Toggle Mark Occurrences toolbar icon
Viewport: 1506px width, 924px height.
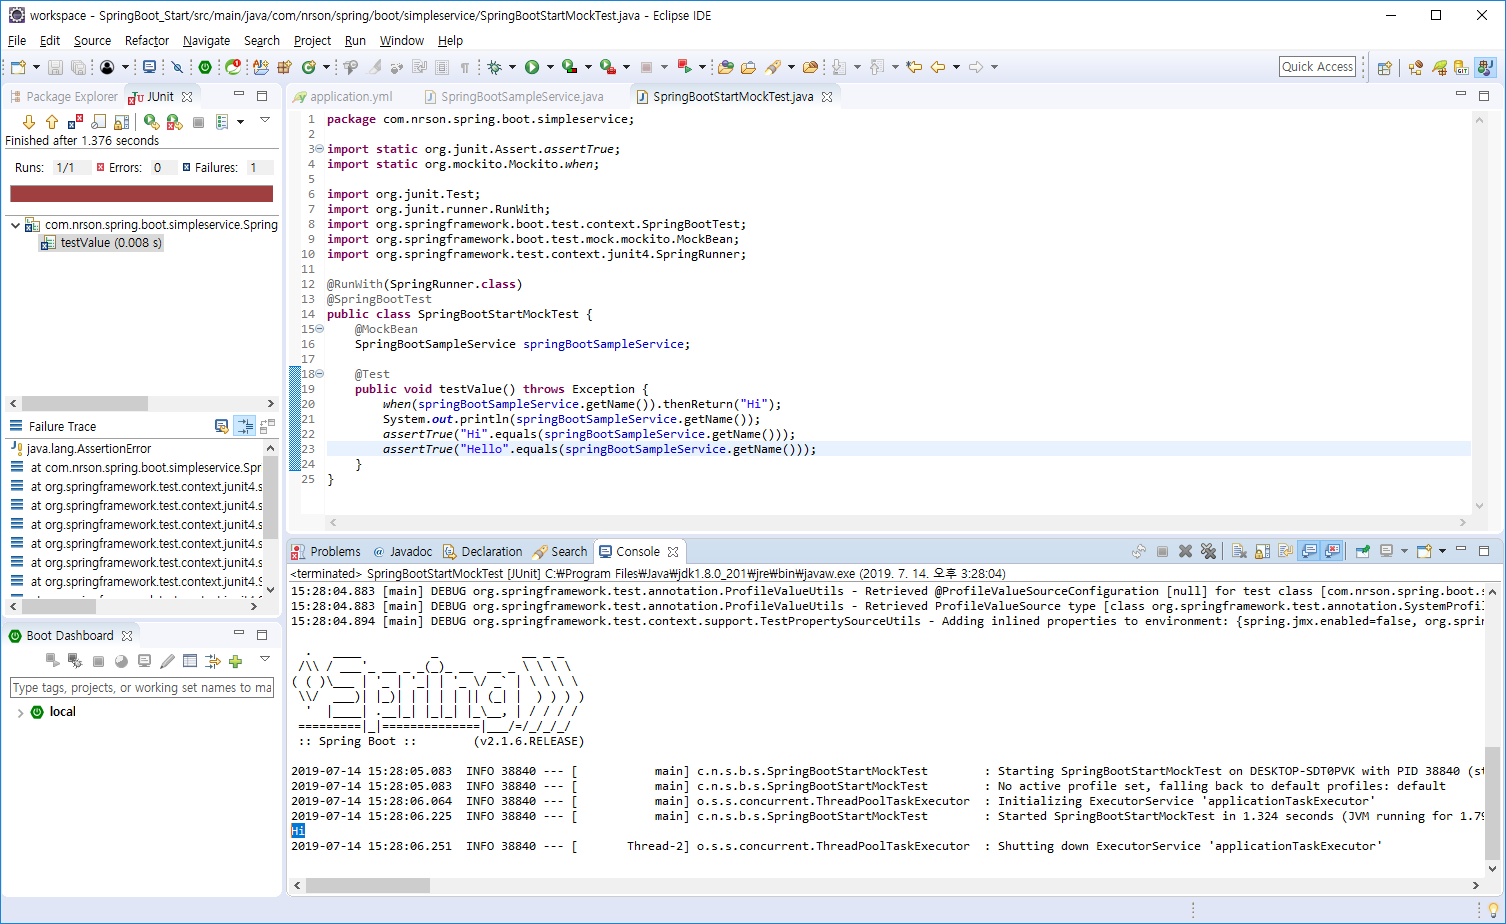coord(374,67)
